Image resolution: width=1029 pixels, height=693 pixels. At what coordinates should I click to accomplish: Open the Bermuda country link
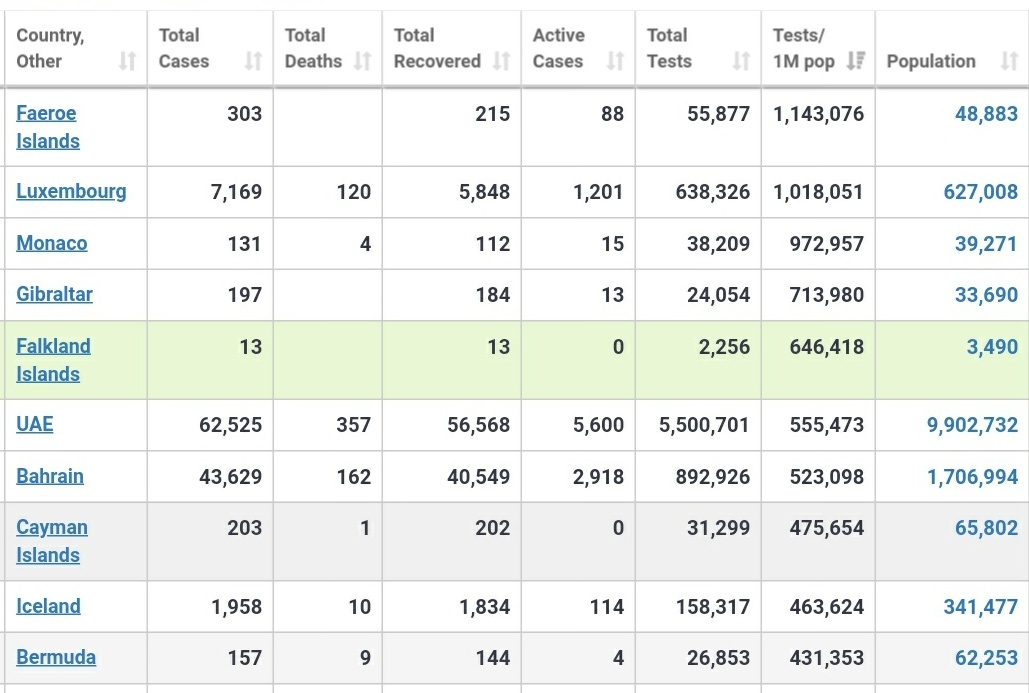pyautogui.click(x=56, y=657)
